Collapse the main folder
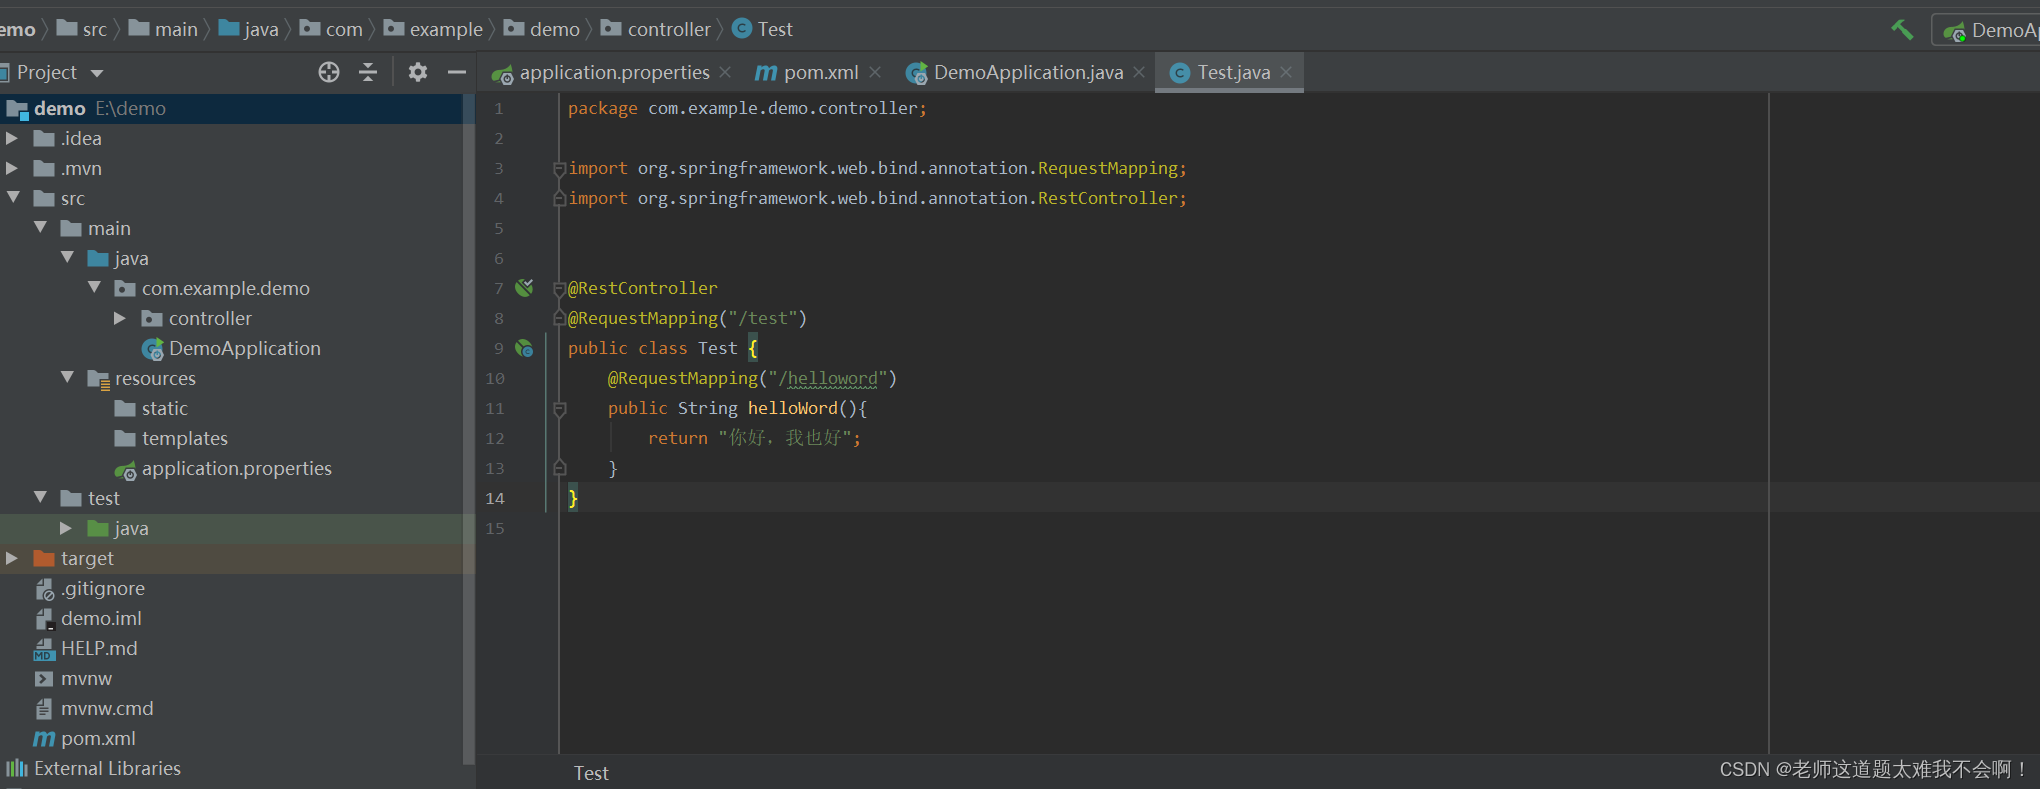Screen dimensions: 2040x789 click(x=40, y=228)
